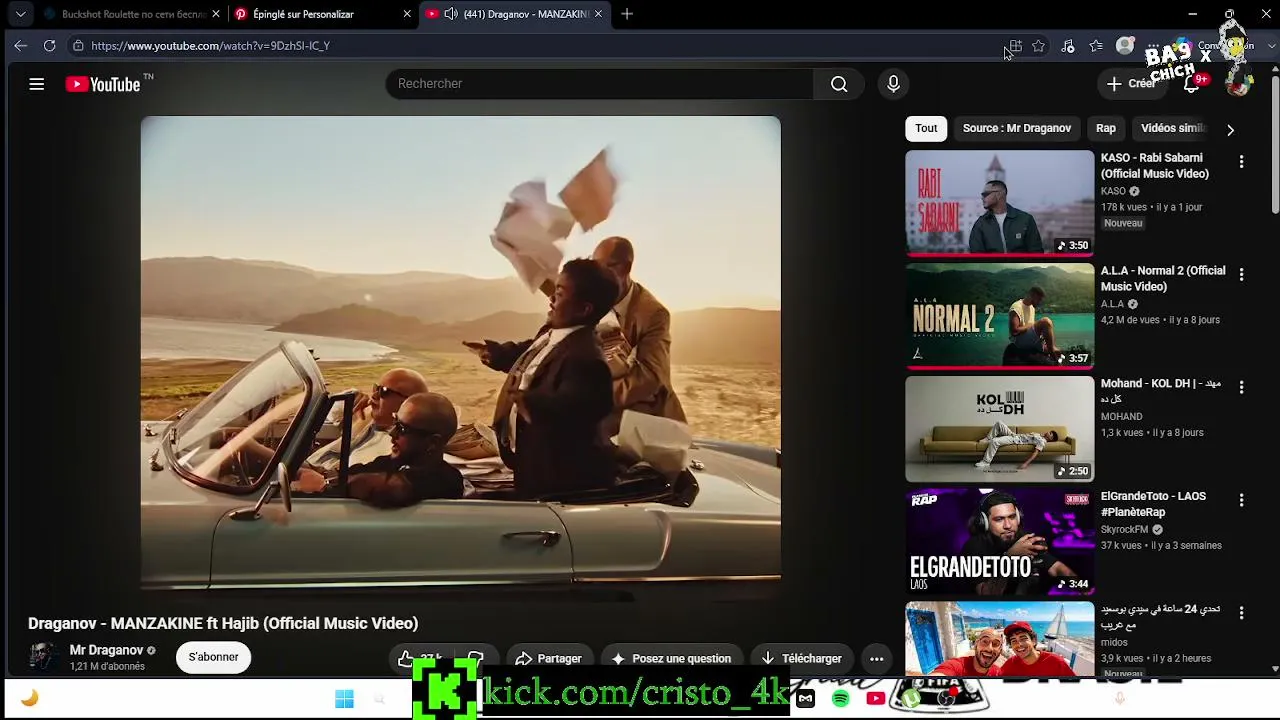Open the A.L.A Normal 2 video title
Viewport: 1280px width, 720px height.
pyautogui.click(x=1163, y=279)
